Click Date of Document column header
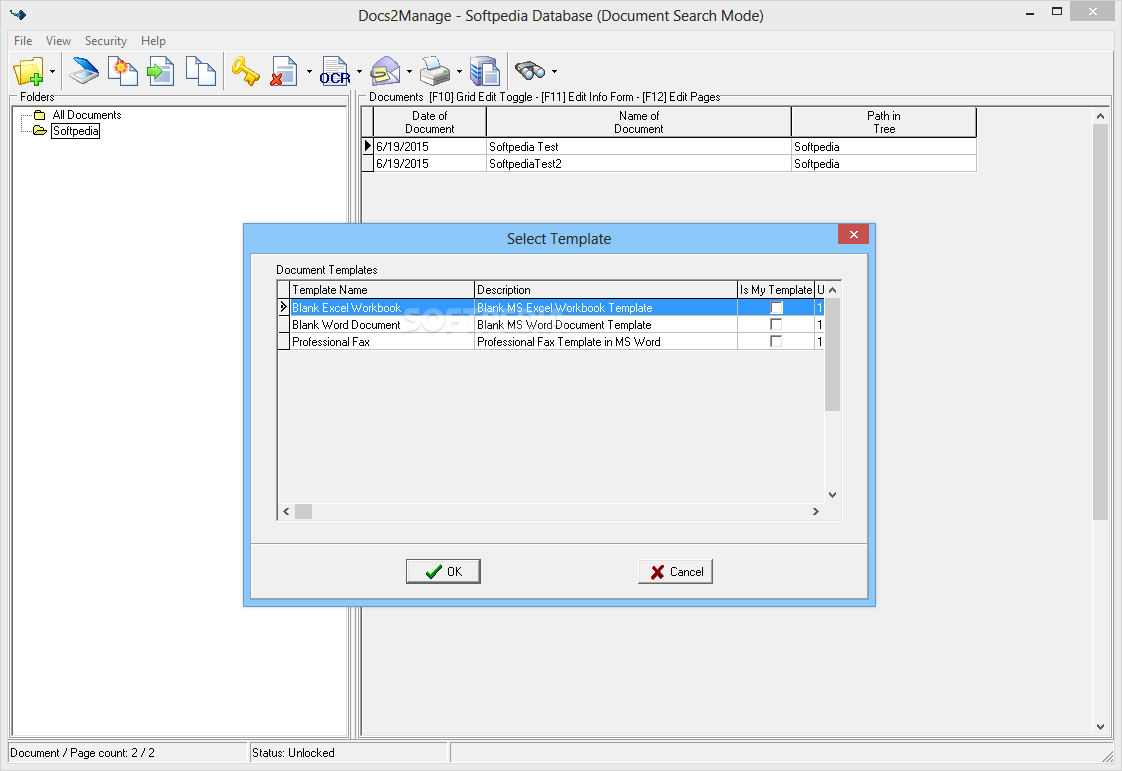1122x771 pixels. [429, 122]
